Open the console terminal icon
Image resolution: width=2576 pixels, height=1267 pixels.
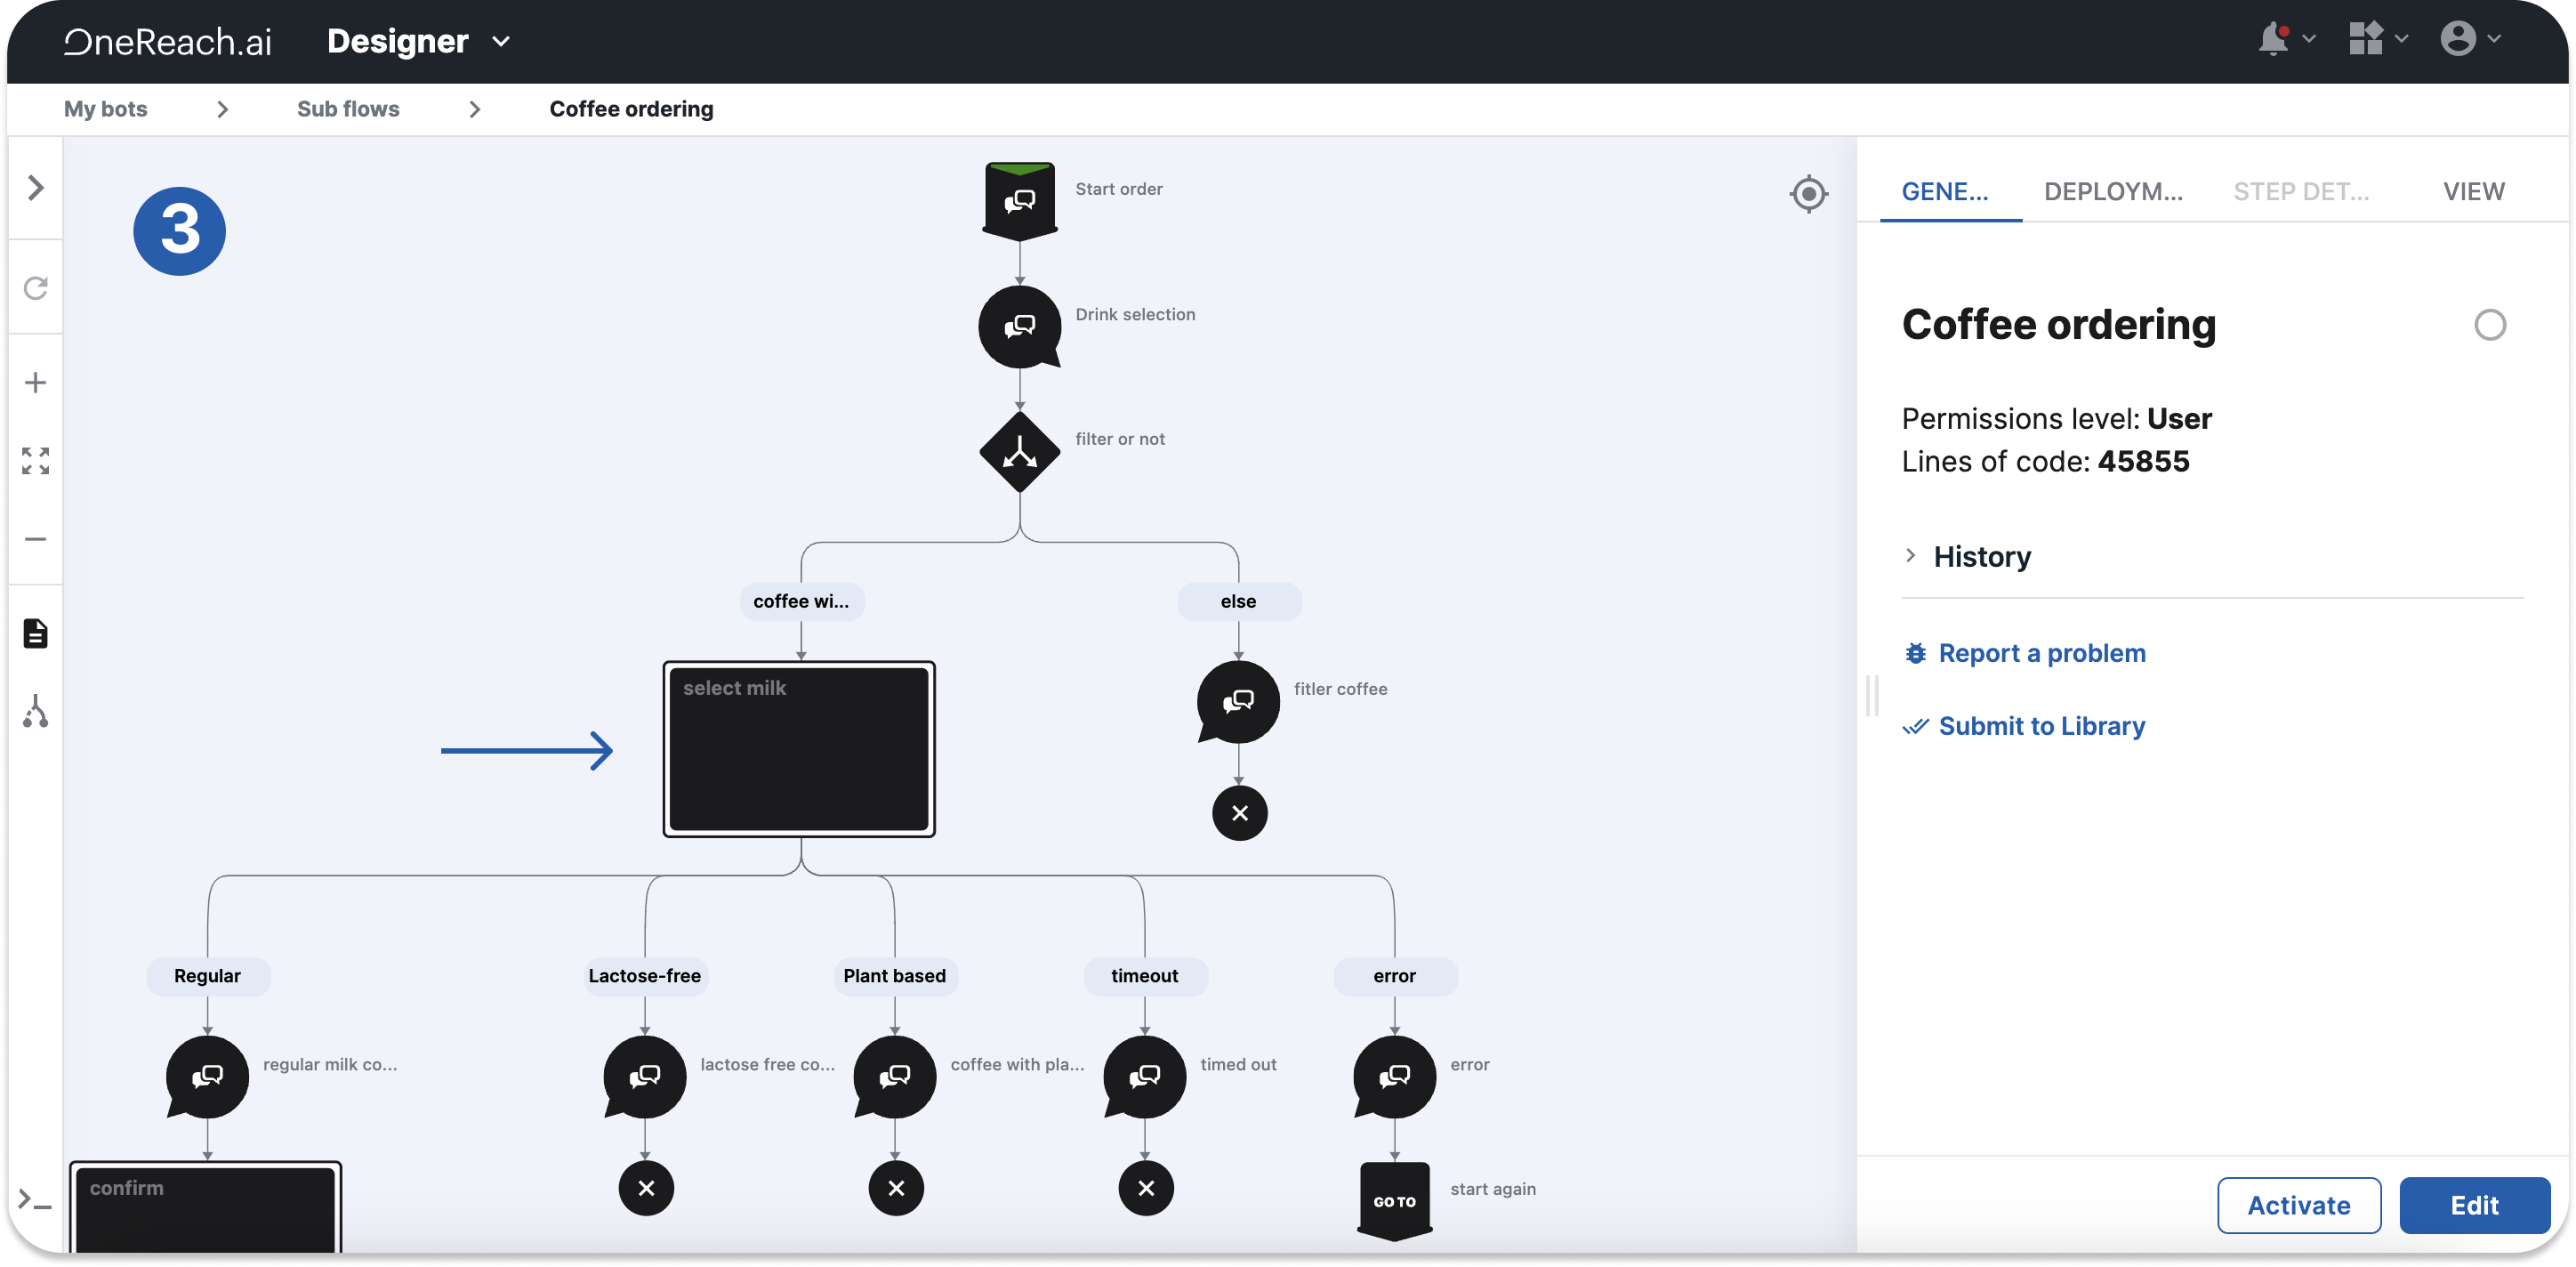coord(36,1200)
